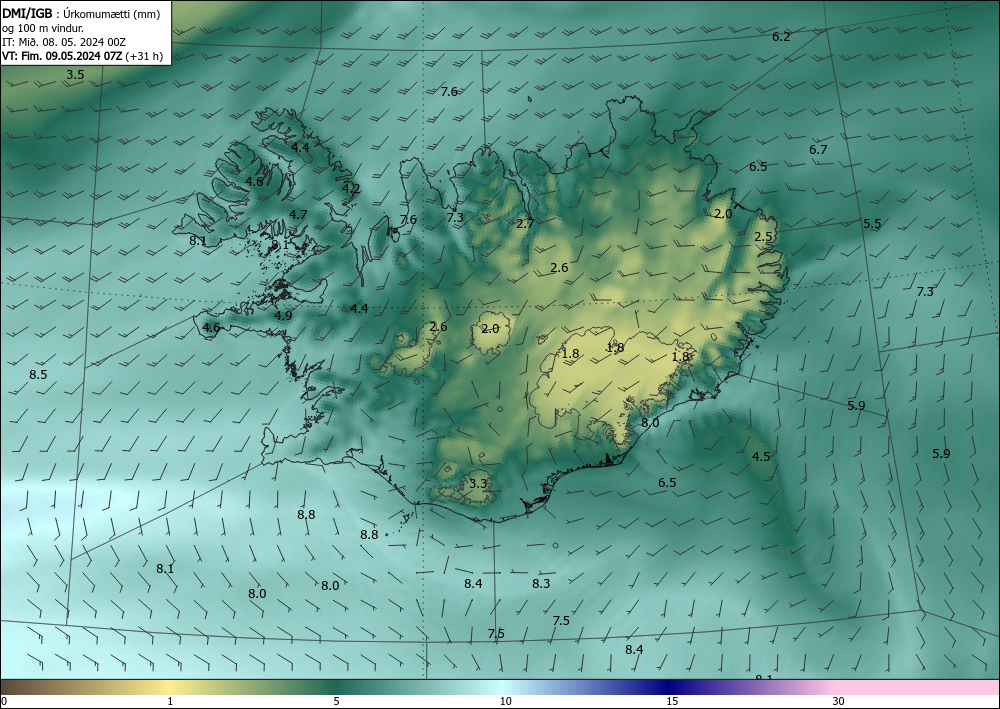Click the "4.9" value on the map
Viewport: 1000px width, 709px height.
click(x=283, y=316)
